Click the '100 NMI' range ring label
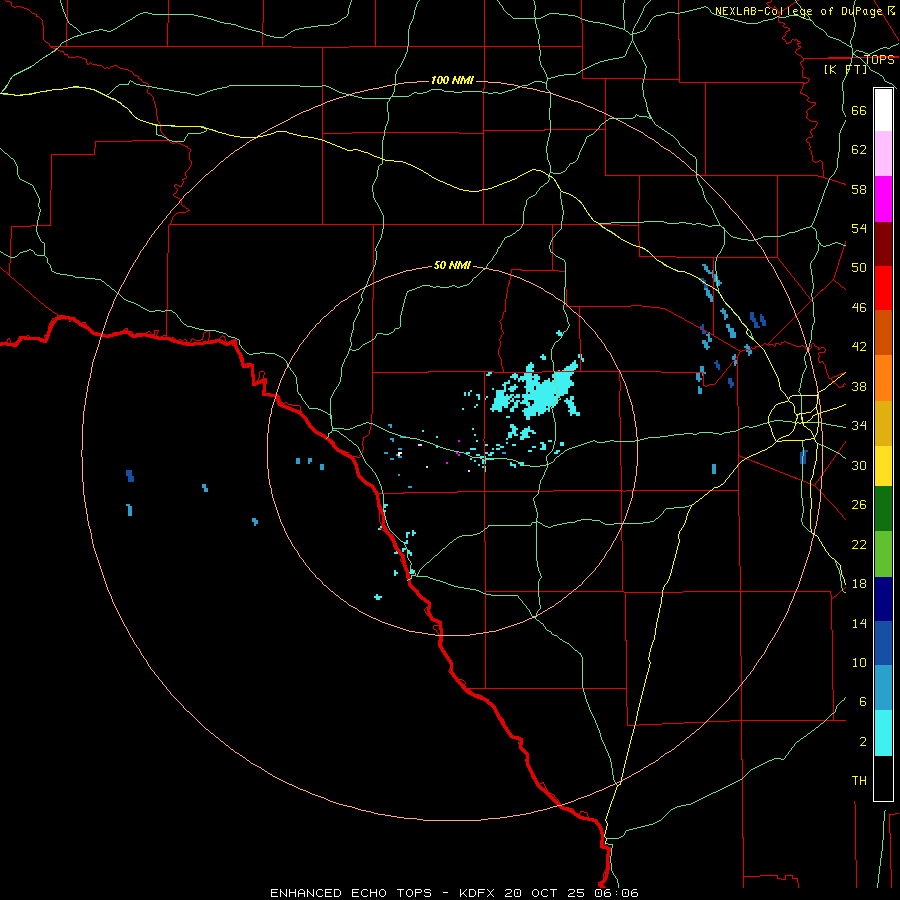Image resolution: width=900 pixels, height=900 pixels. [452, 80]
